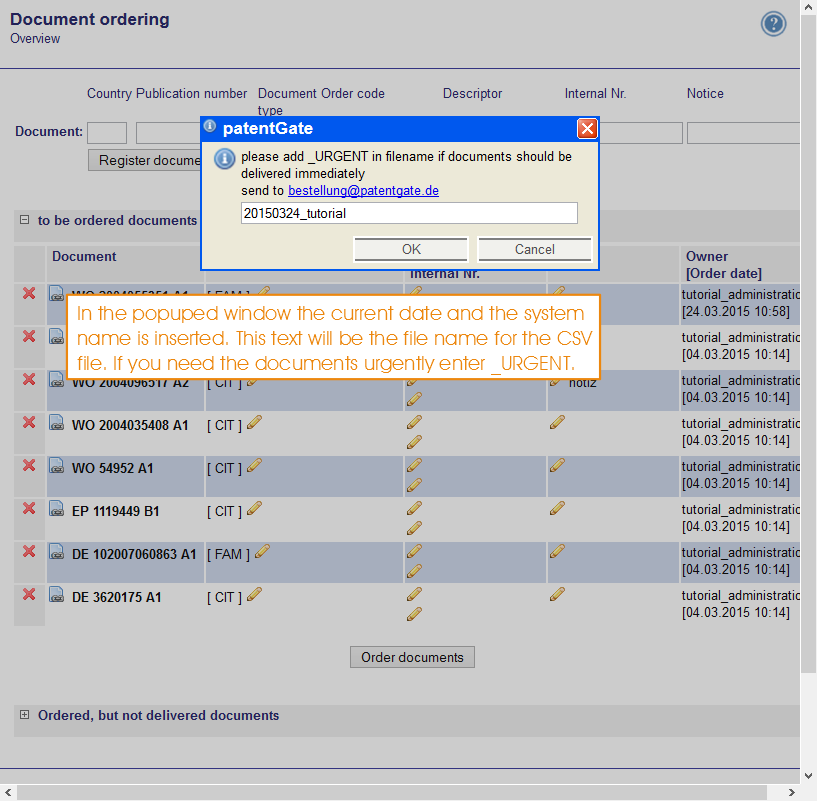Image resolution: width=817 pixels, height=801 pixels.
Task: Delete document WO 2004096517 A2
Action: point(29,379)
